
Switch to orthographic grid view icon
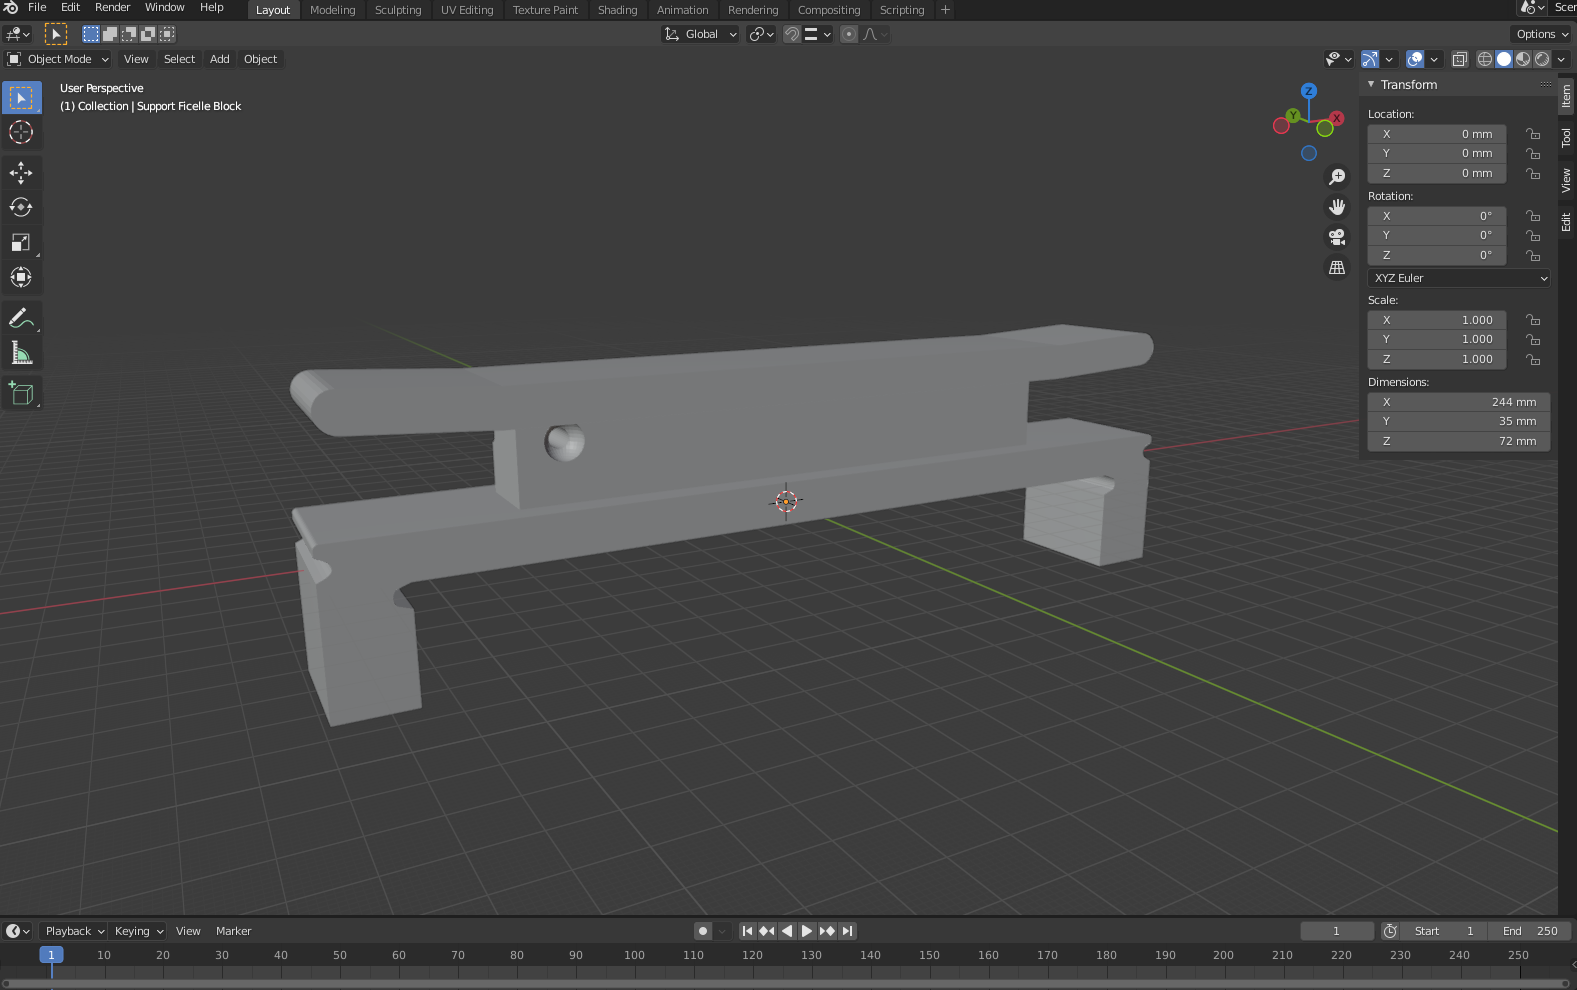click(1336, 268)
